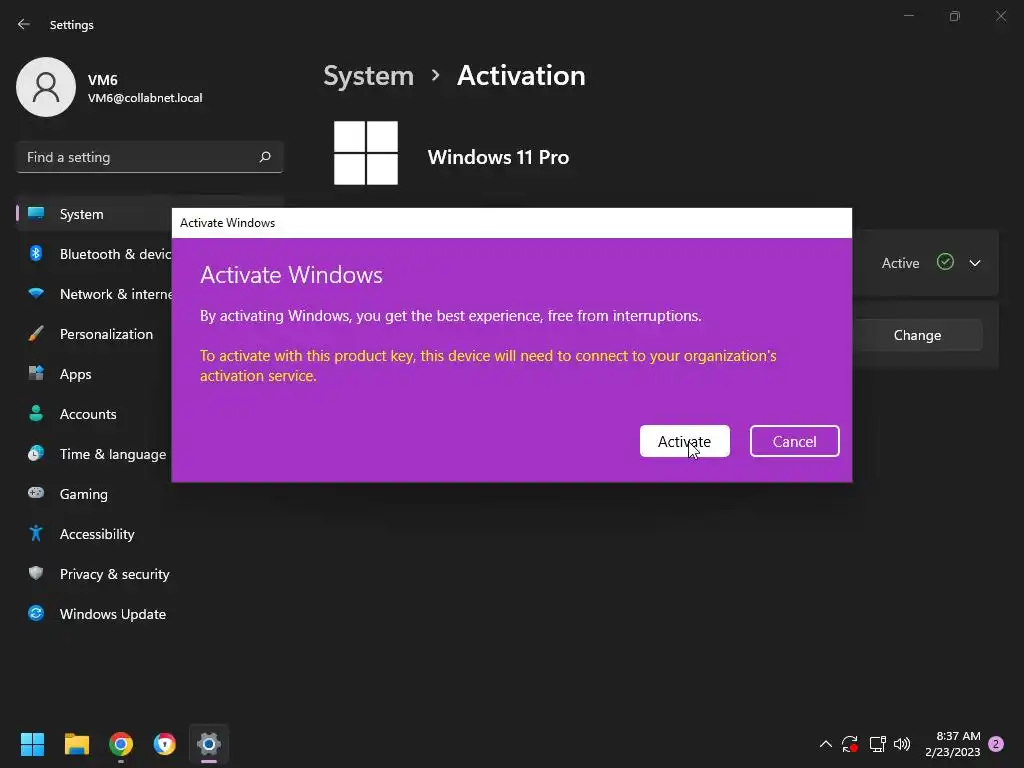The height and width of the screenshot is (768, 1024).
Task: Click the Accounts person icon in sidebar
Action: (36, 413)
